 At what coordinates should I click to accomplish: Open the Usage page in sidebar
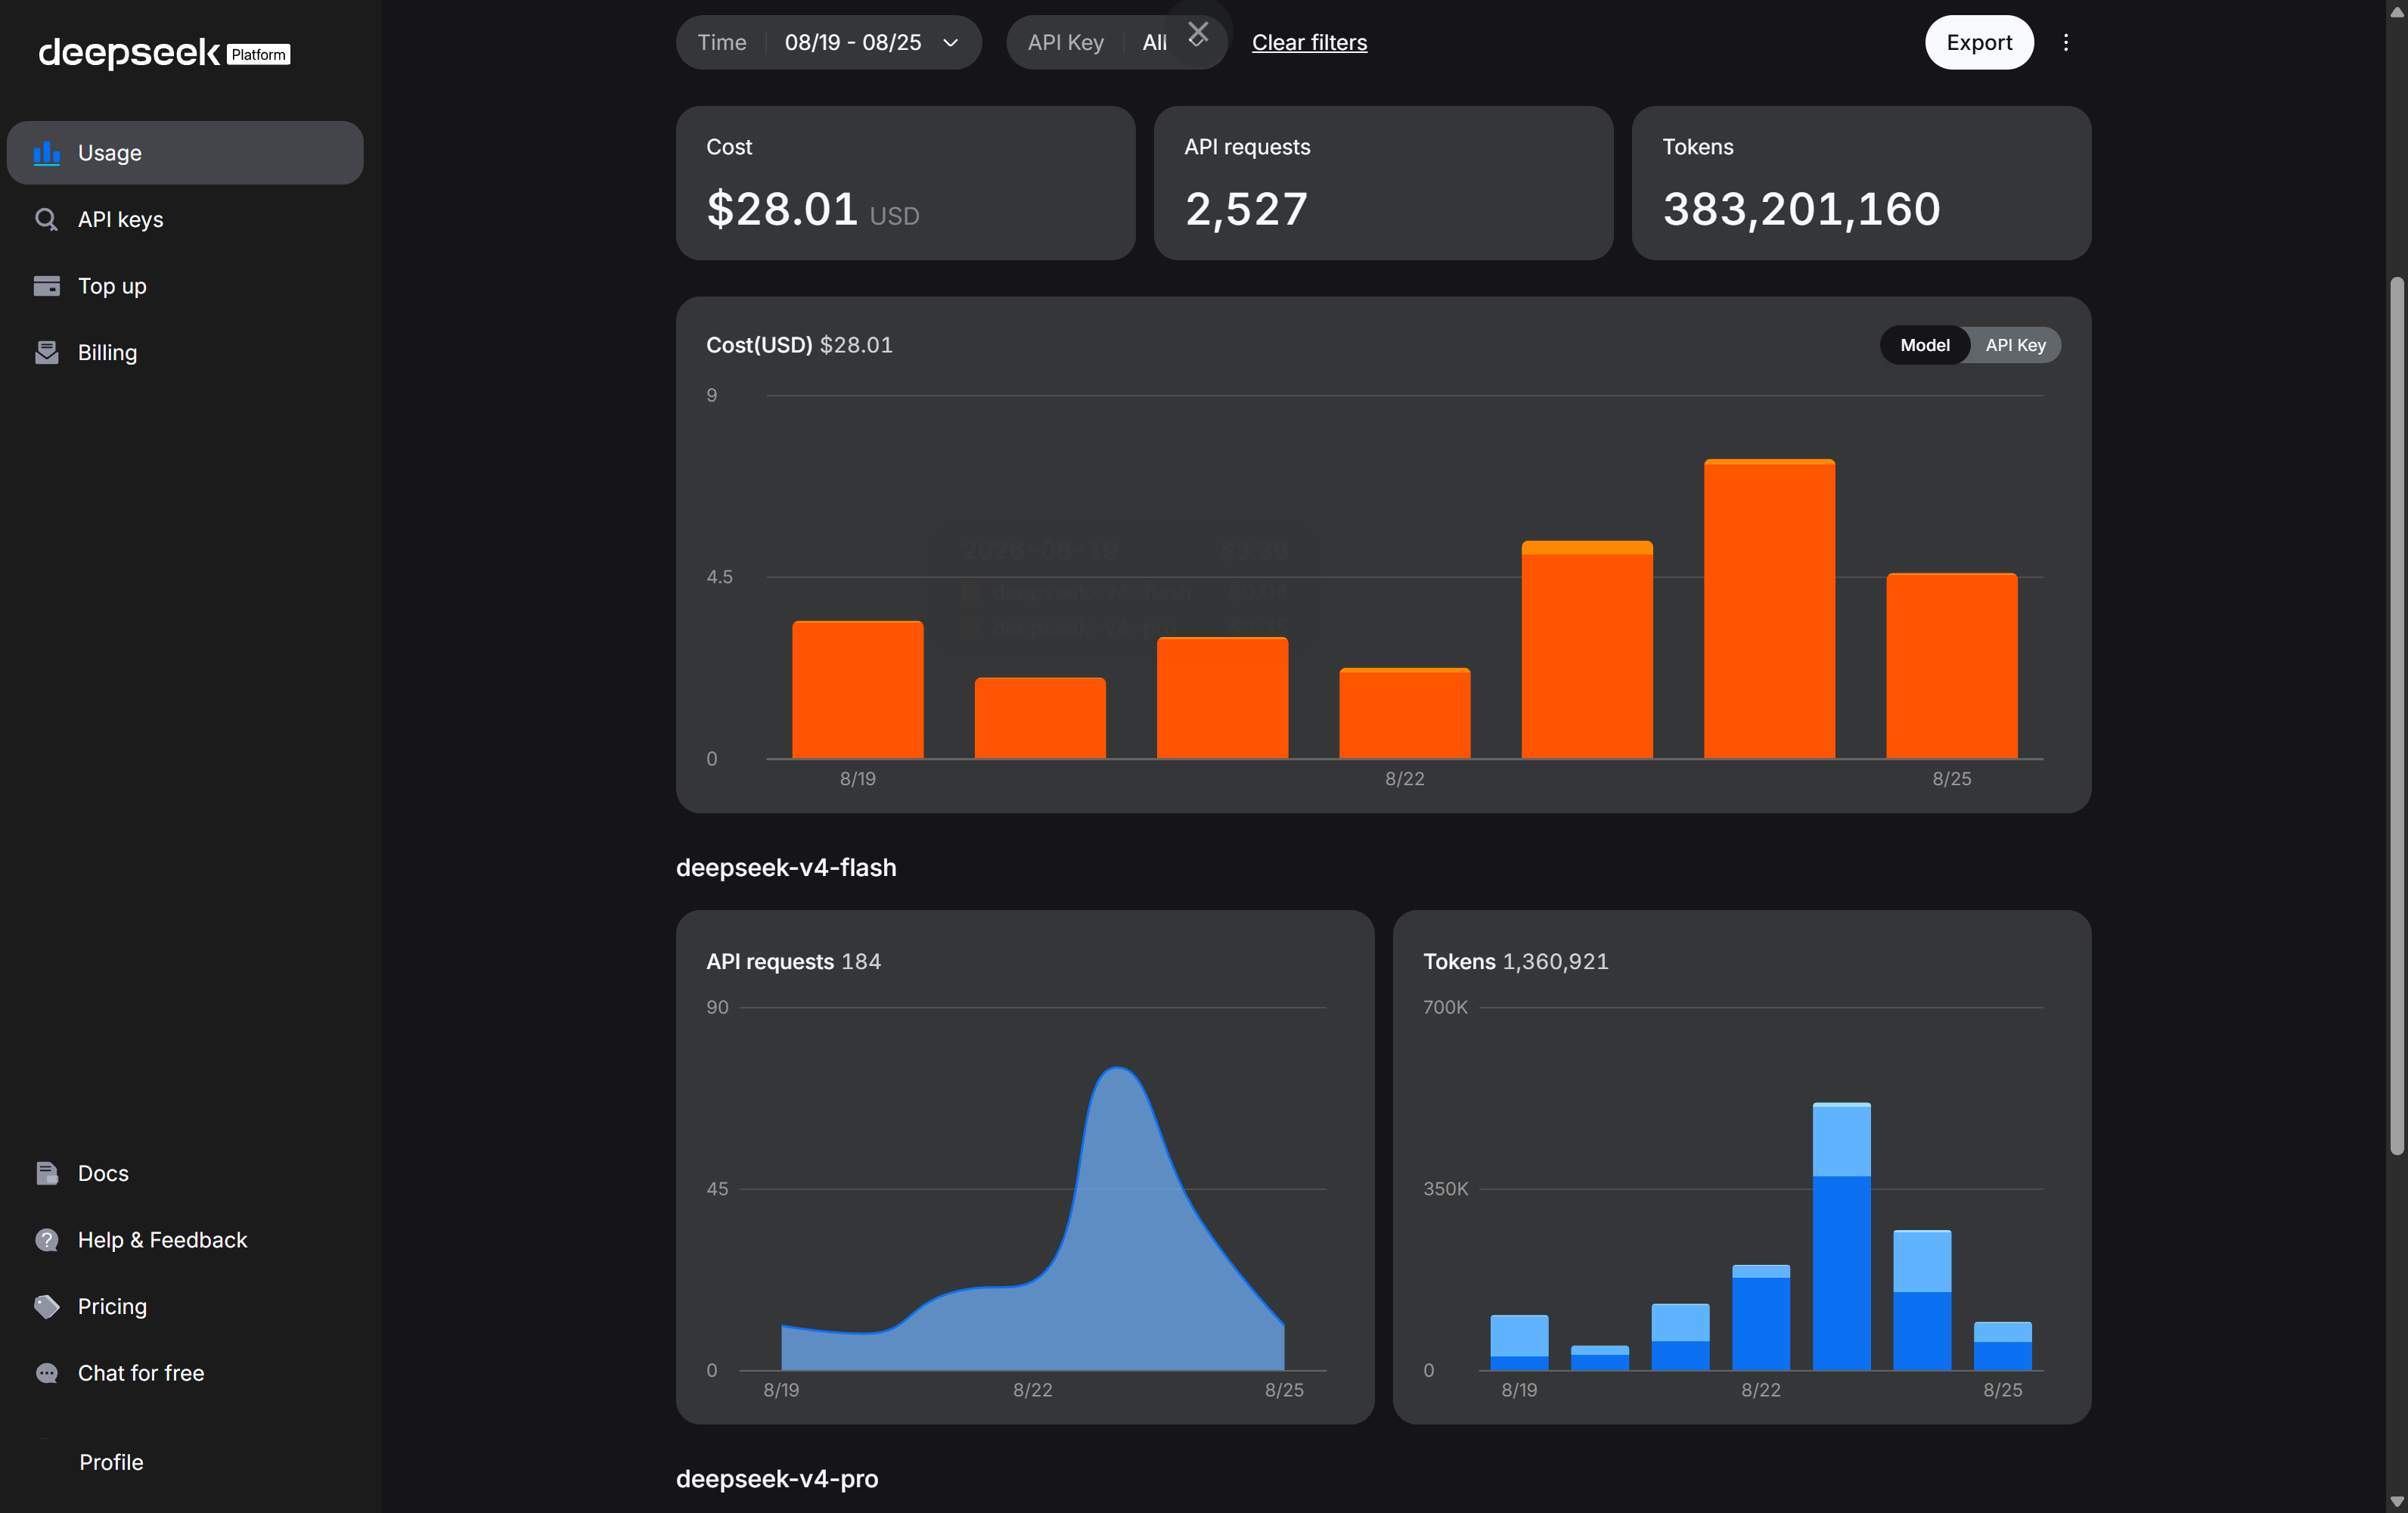185,153
